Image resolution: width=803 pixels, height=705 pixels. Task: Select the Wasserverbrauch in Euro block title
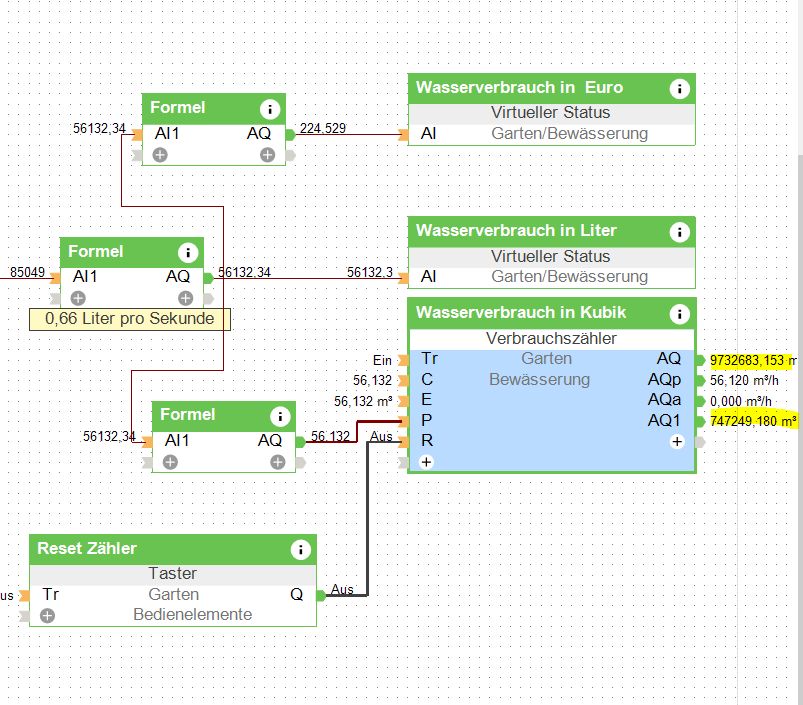click(x=519, y=88)
